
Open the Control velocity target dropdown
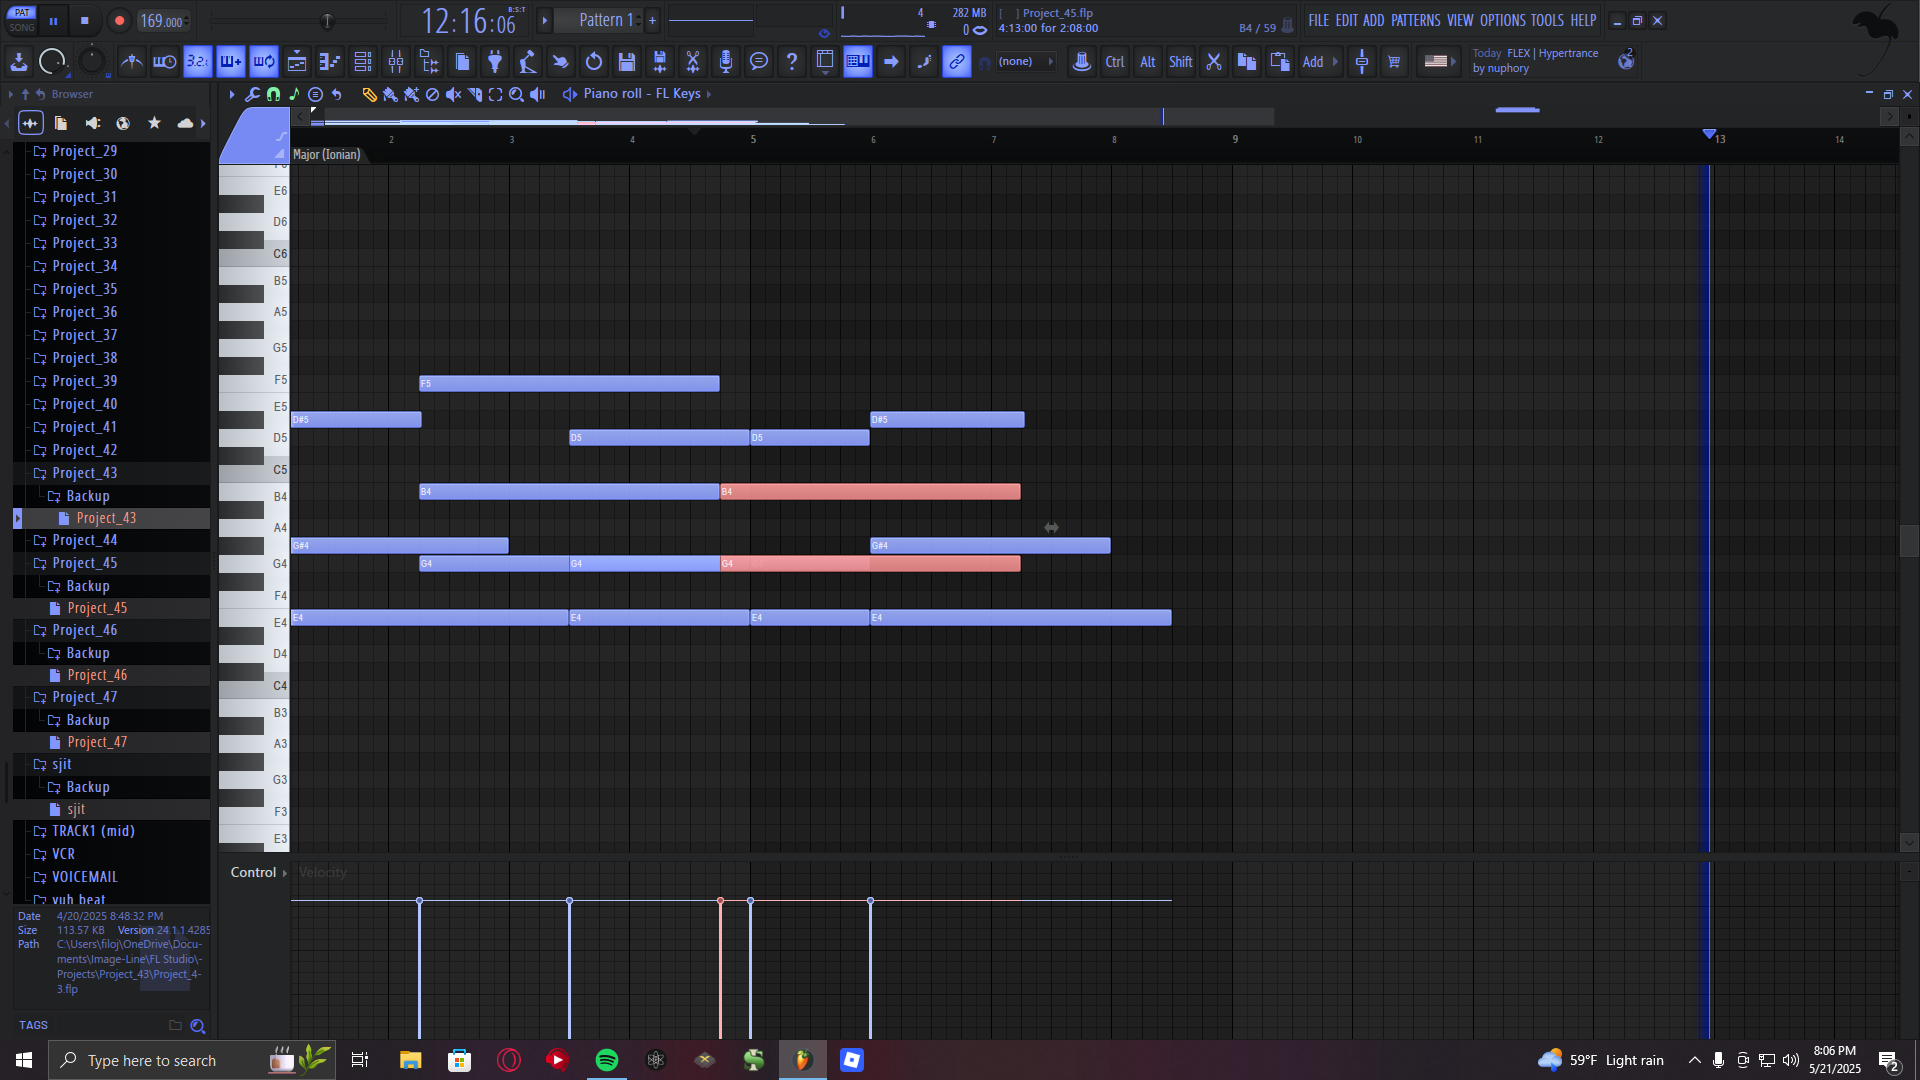tap(258, 872)
